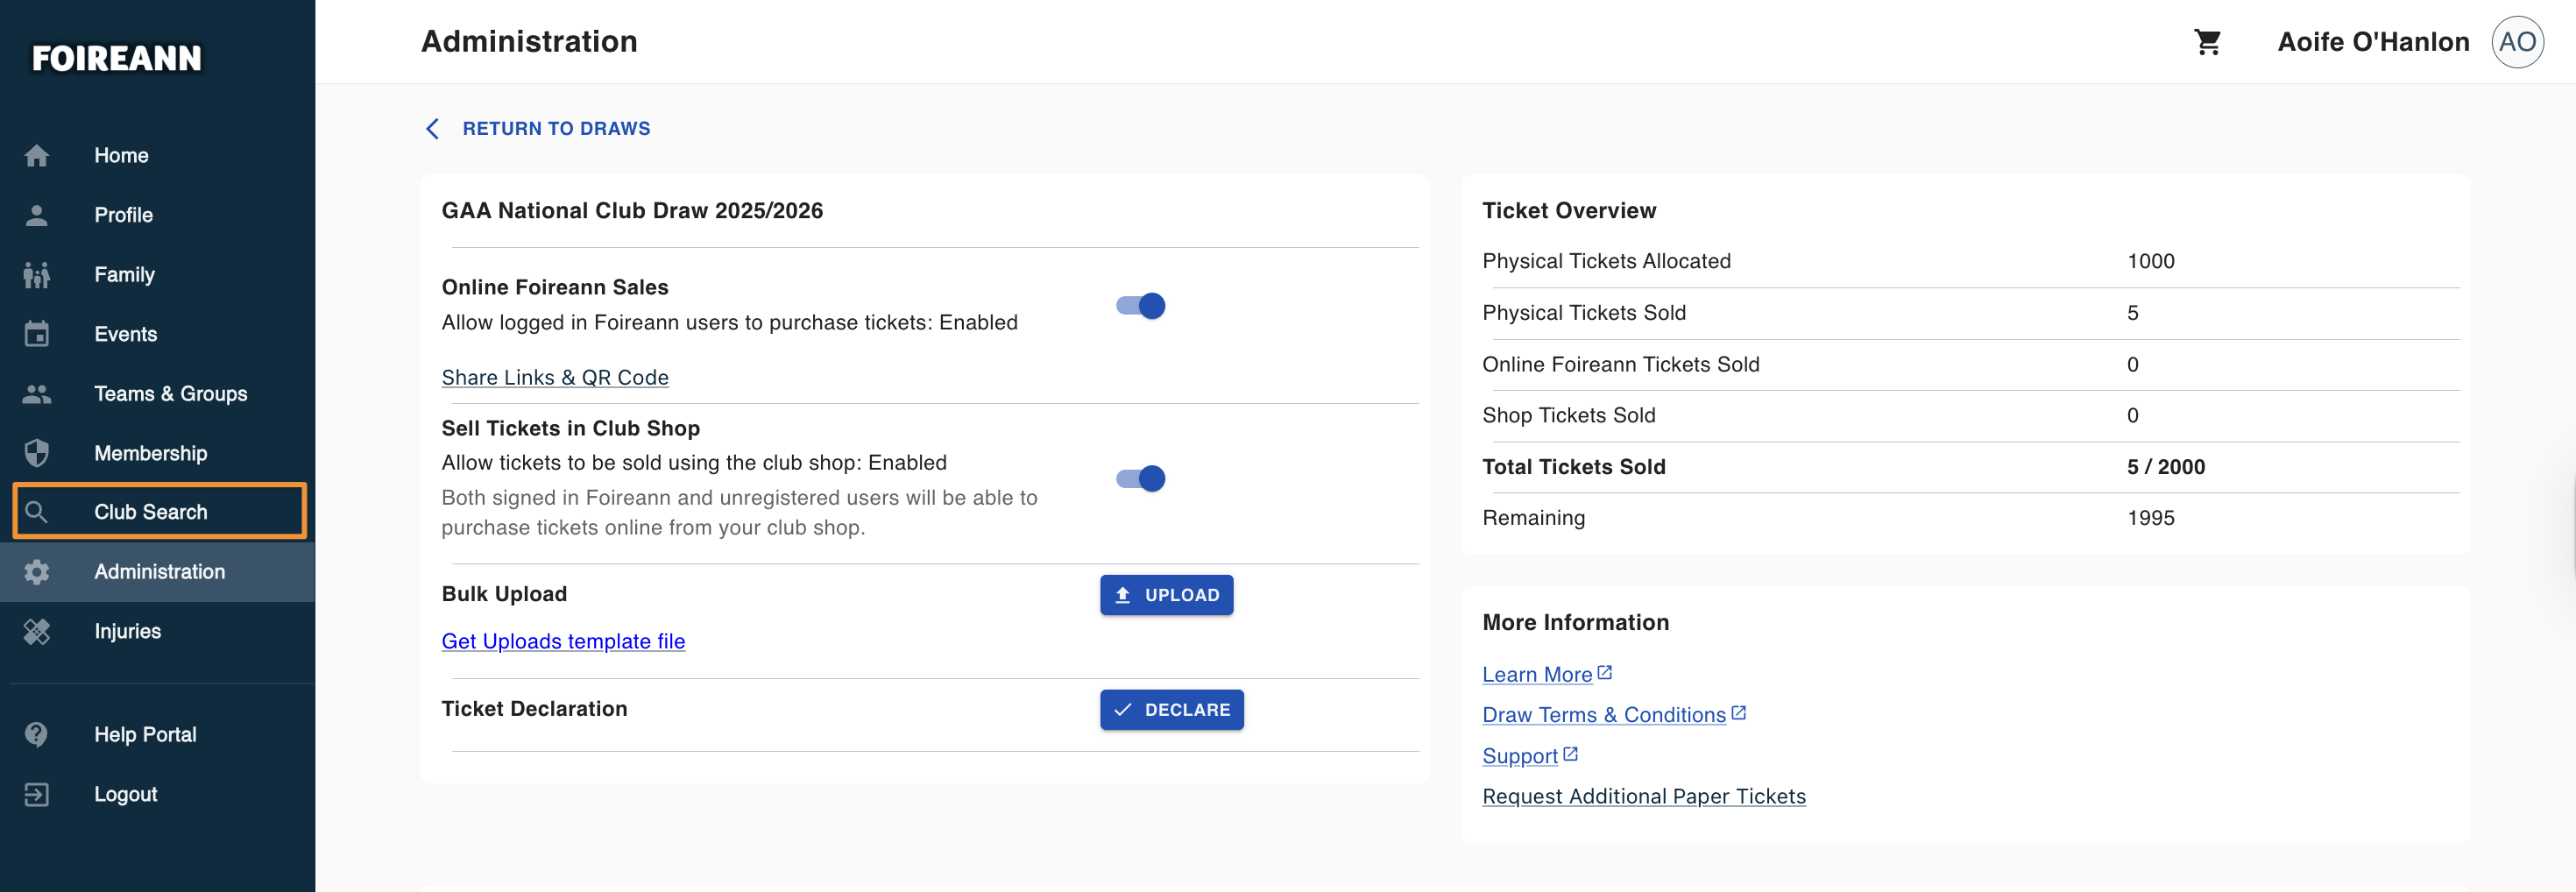Click the AO user avatar
This screenshot has width=2576, height=892.
point(2517,42)
